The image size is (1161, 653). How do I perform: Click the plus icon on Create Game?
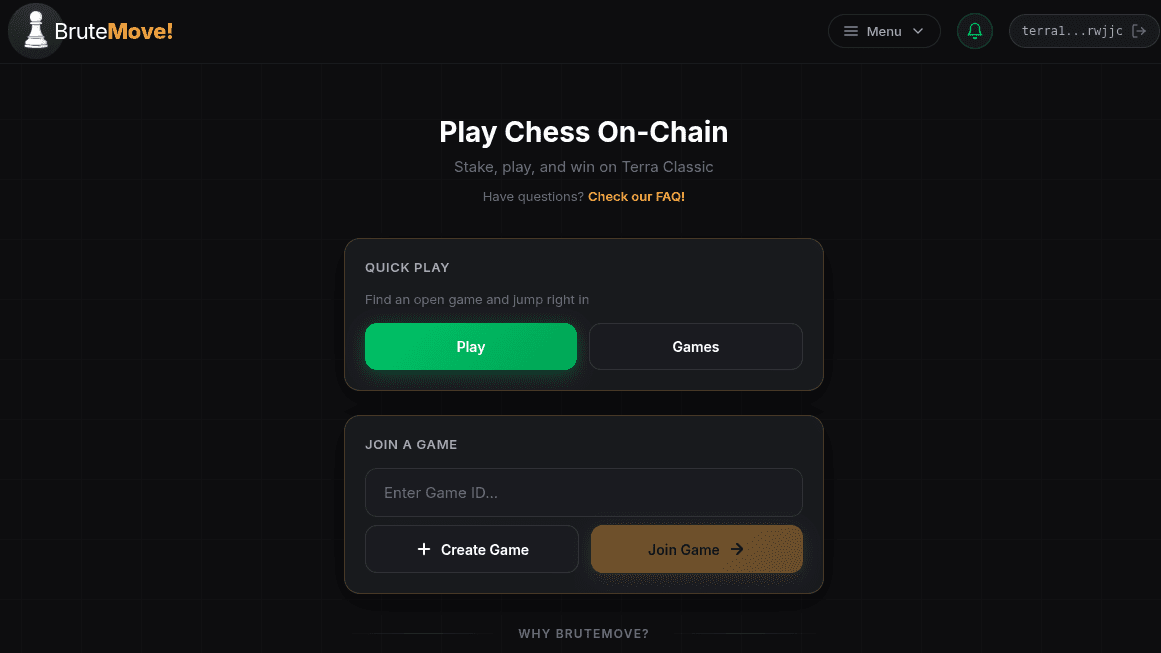[424, 549]
